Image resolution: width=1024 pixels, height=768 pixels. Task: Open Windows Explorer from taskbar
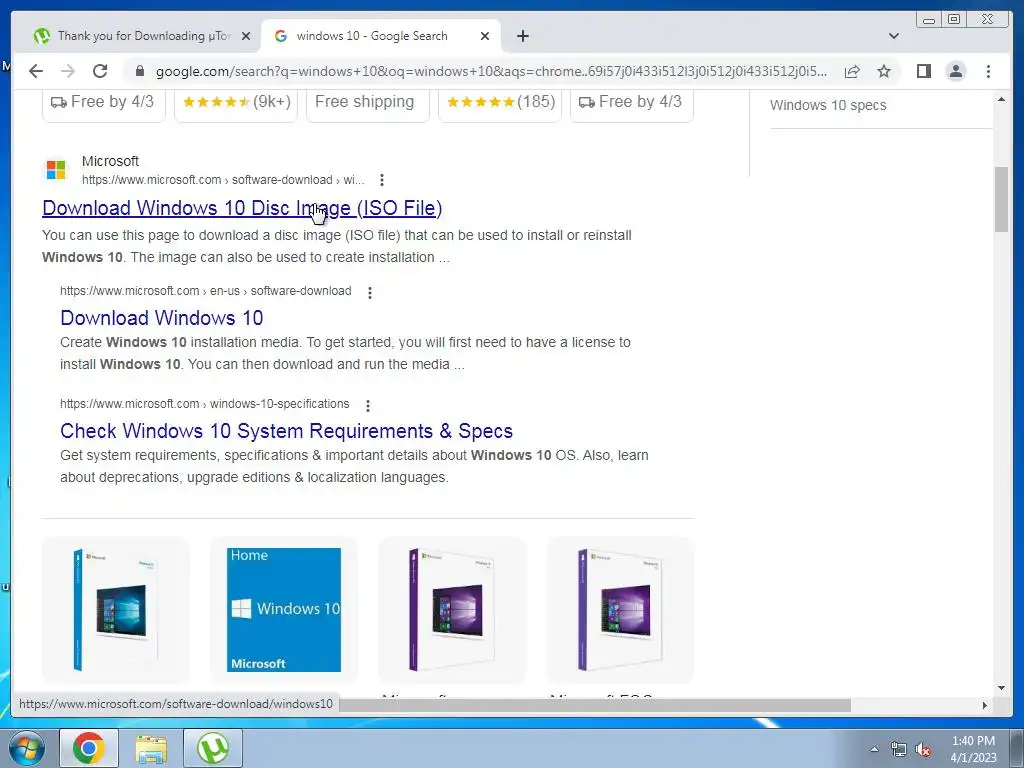pyautogui.click(x=151, y=748)
